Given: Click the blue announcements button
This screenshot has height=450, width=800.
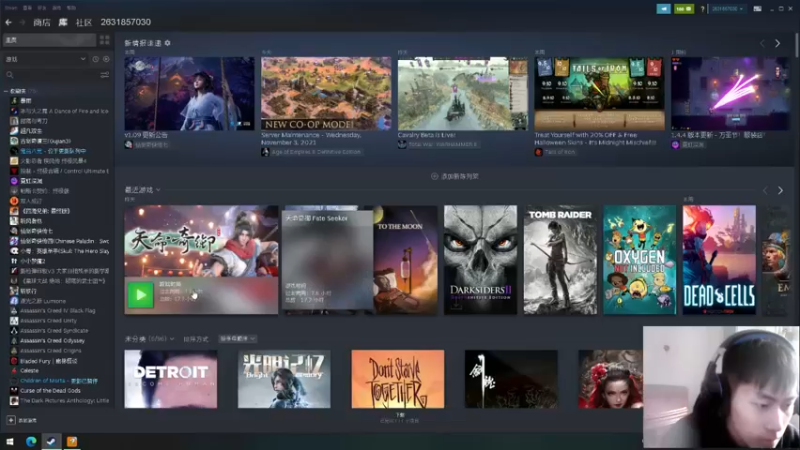Looking at the screenshot, I should (x=663, y=9).
